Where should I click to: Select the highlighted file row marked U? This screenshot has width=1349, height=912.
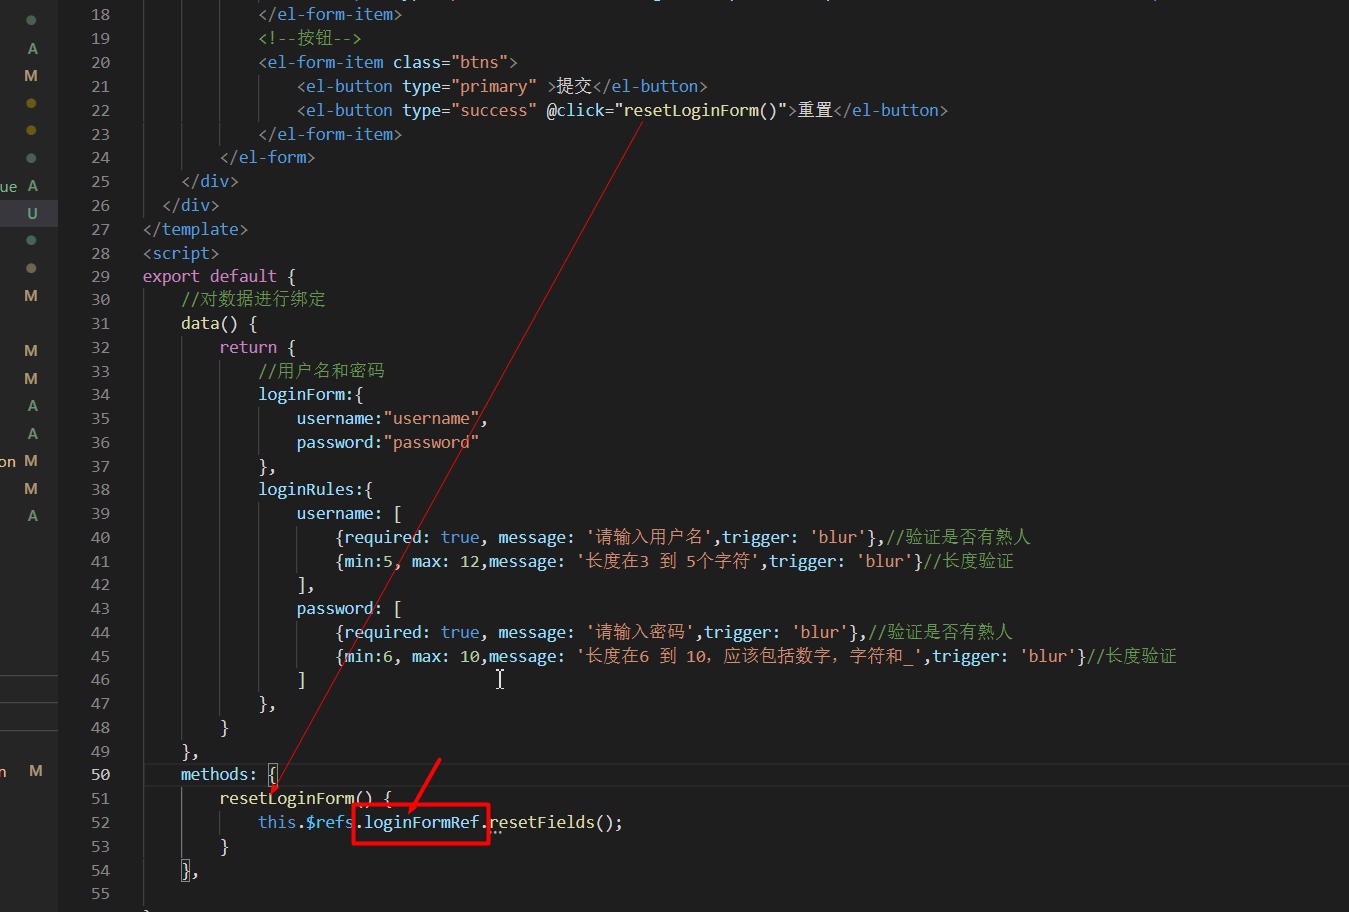[29, 213]
